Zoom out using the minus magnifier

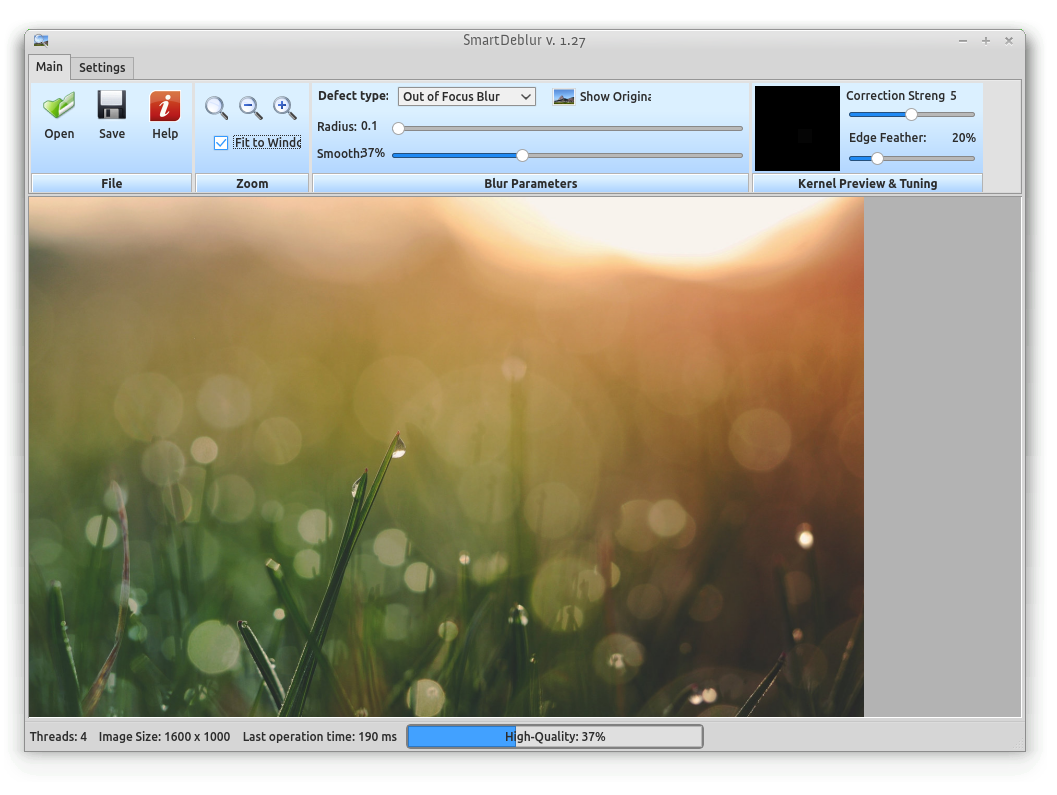click(251, 108)
